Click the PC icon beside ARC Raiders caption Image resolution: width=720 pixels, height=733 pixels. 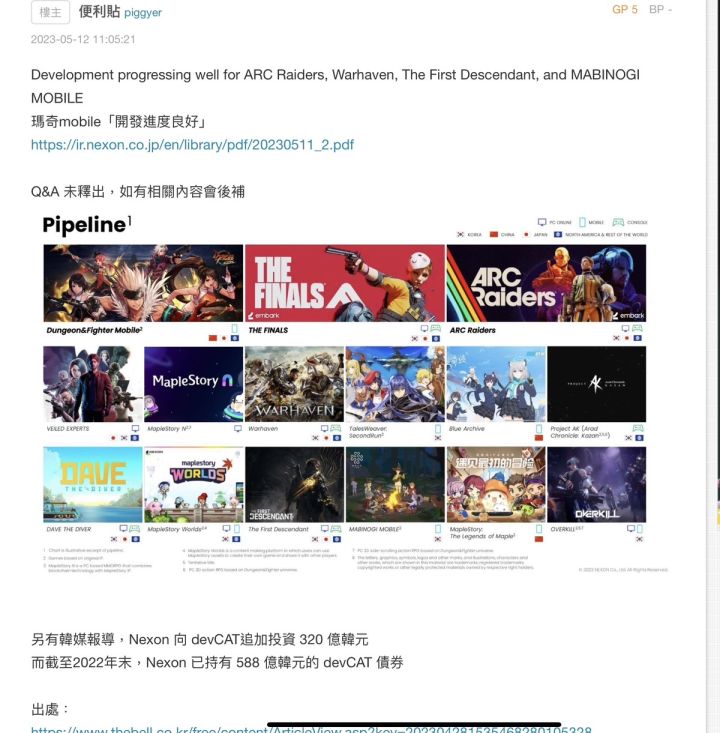pyautogui.click(x=626, y=329)
